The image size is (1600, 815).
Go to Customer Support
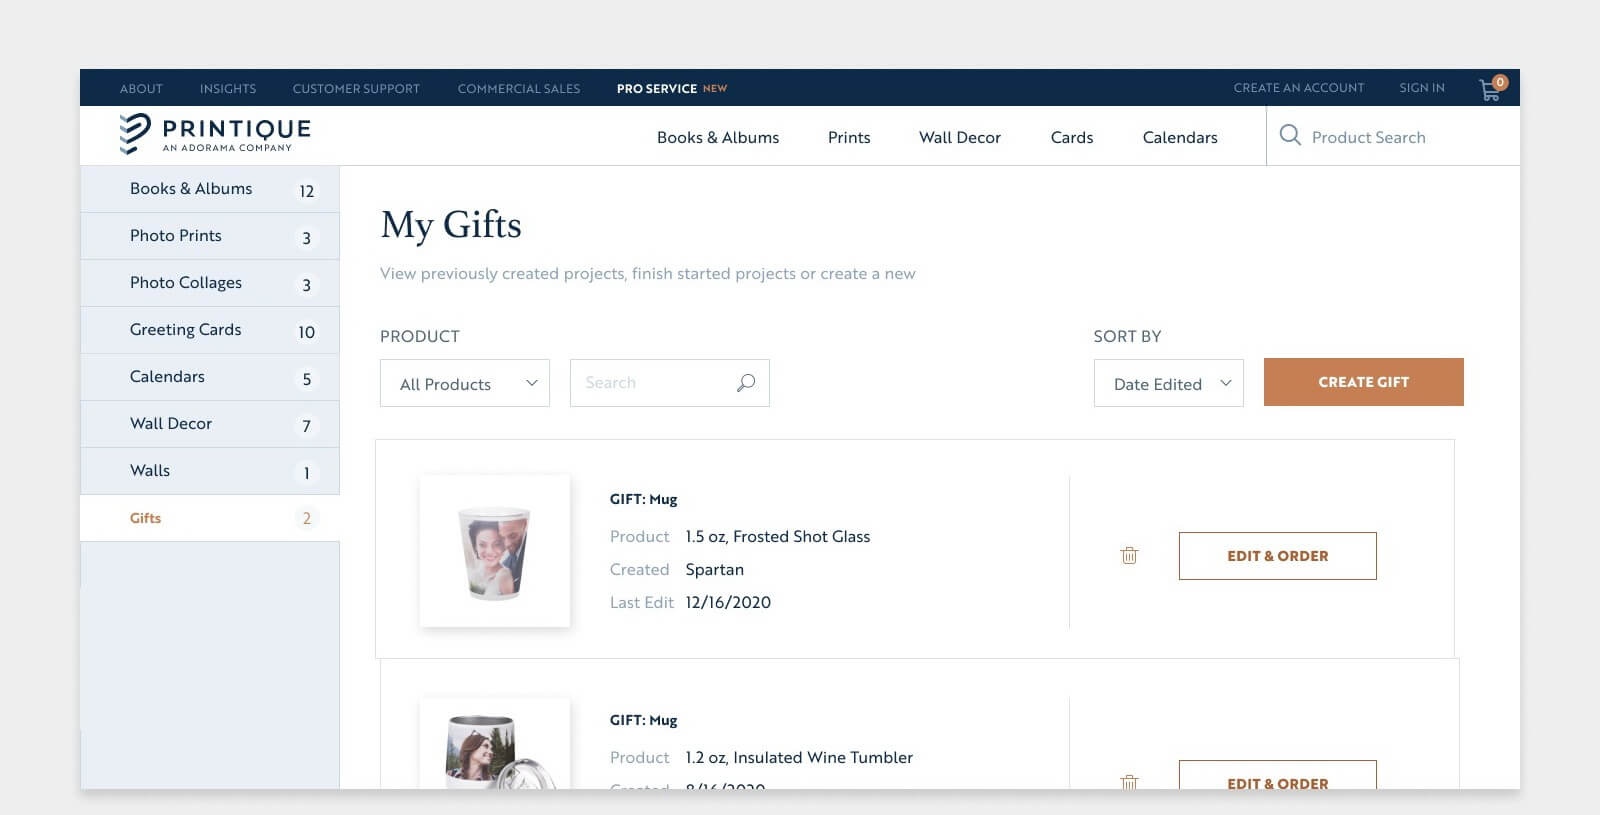pyautogui.click(x=356, y=88)
